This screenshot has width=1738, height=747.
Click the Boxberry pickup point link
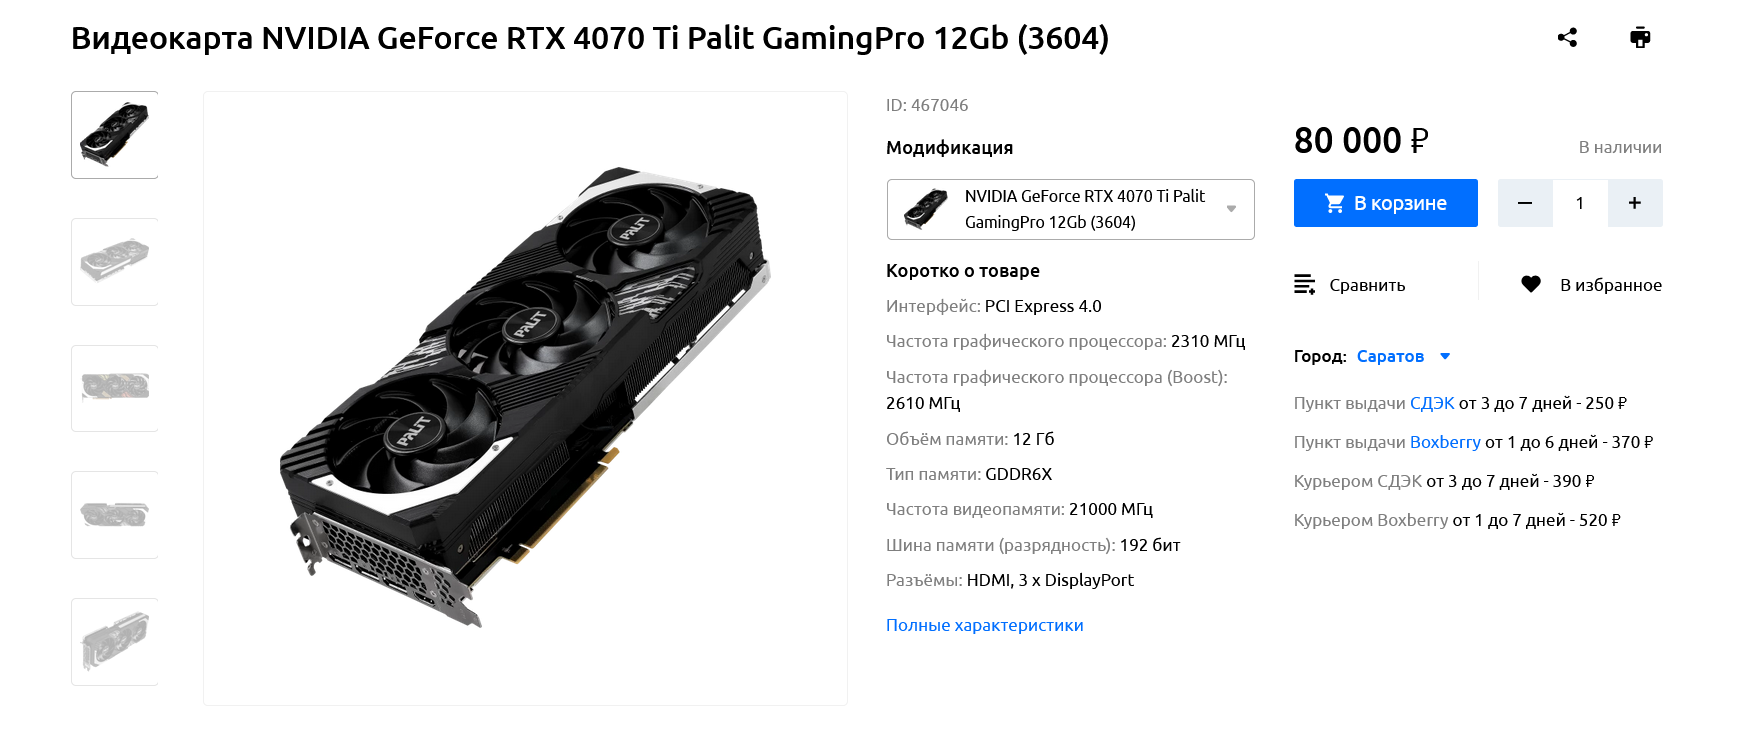click(x=1445, y=442)
